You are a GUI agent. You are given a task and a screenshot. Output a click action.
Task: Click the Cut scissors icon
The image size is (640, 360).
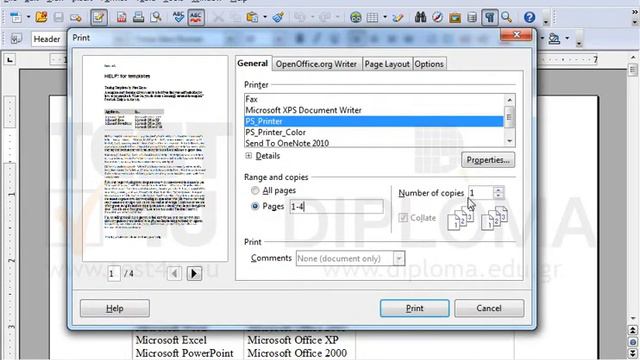click(x=218, y=17)
